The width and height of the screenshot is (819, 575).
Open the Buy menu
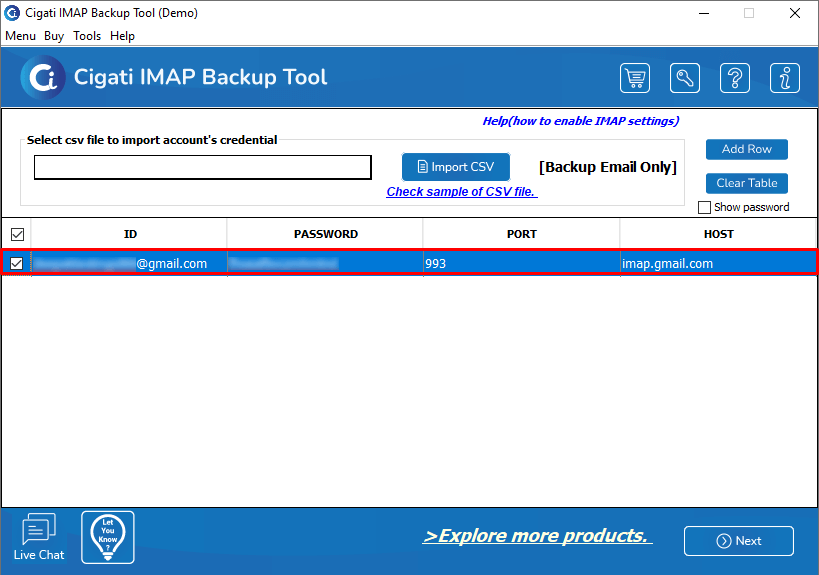(54, 36)
